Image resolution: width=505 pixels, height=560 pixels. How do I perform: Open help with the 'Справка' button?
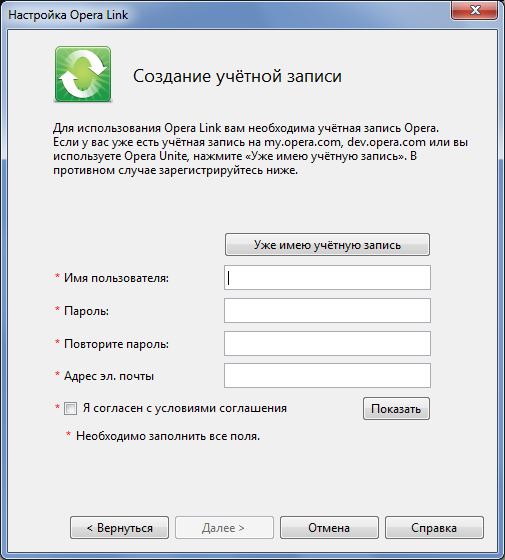[434, 528]
